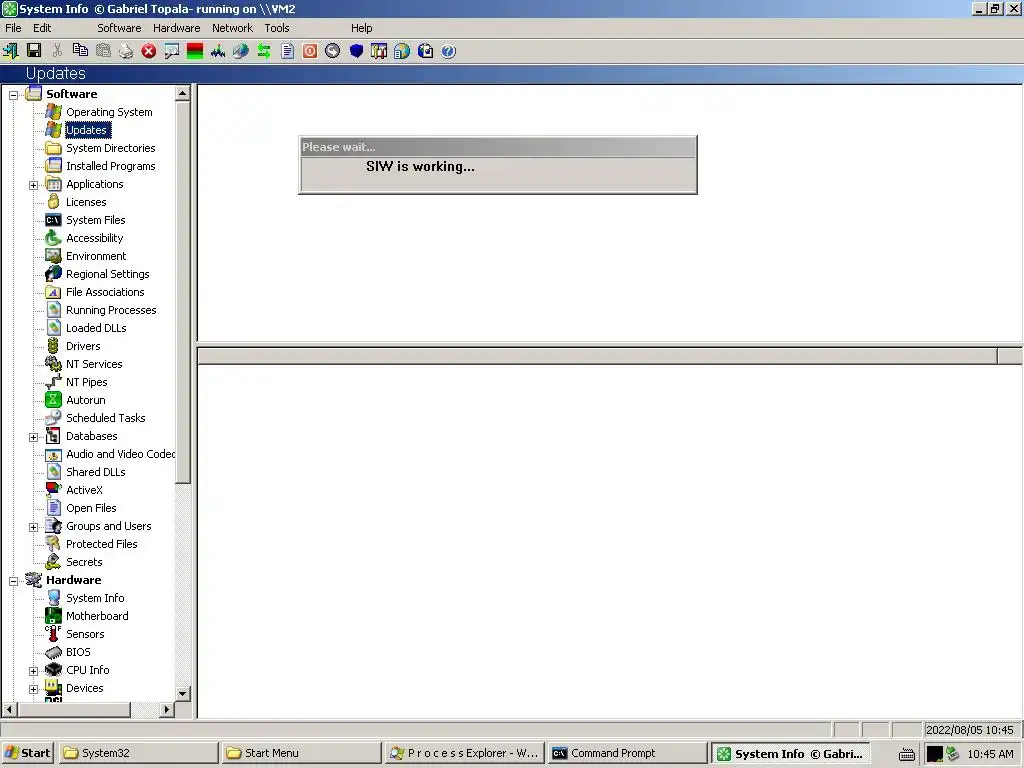Click tree horizontal scrollbar right arrow

[x=167, y=709]
